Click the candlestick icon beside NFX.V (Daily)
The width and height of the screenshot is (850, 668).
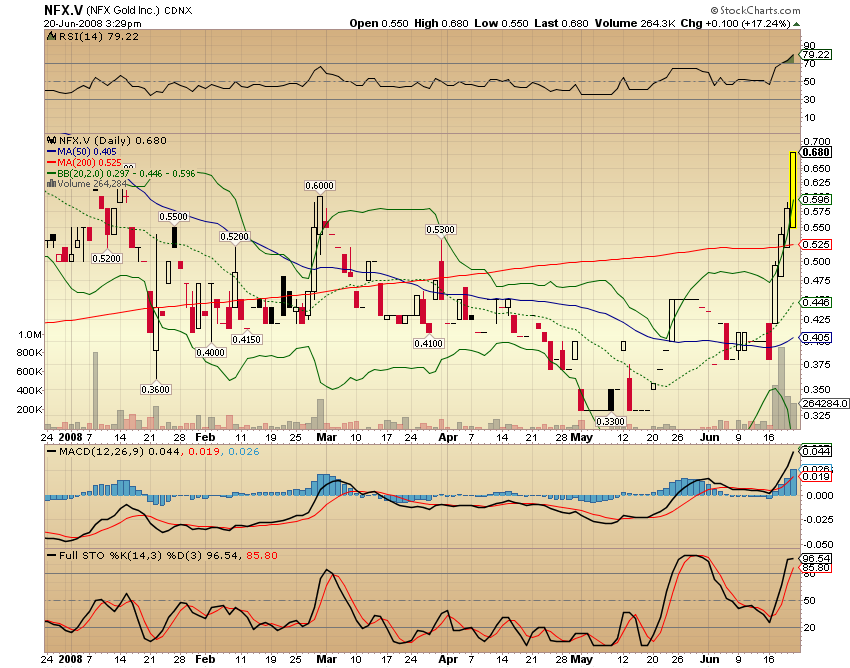52,141
